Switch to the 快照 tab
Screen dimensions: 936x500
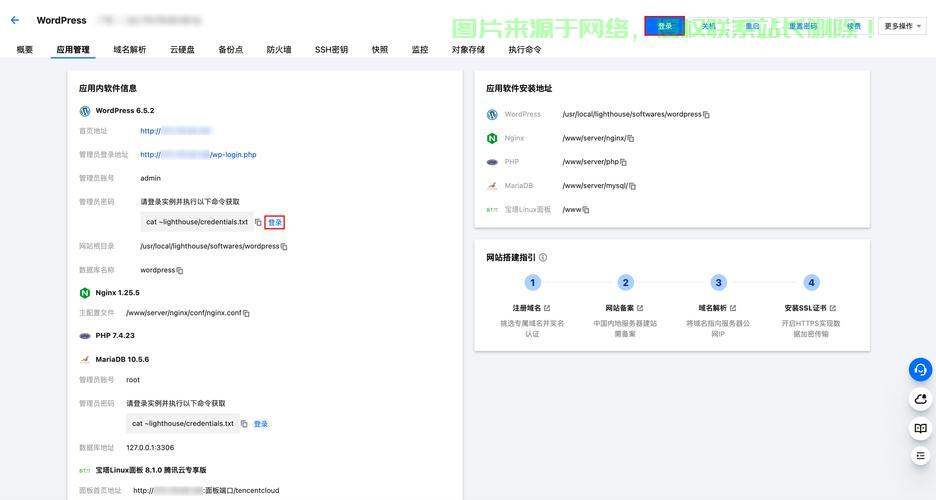point(380,50)
